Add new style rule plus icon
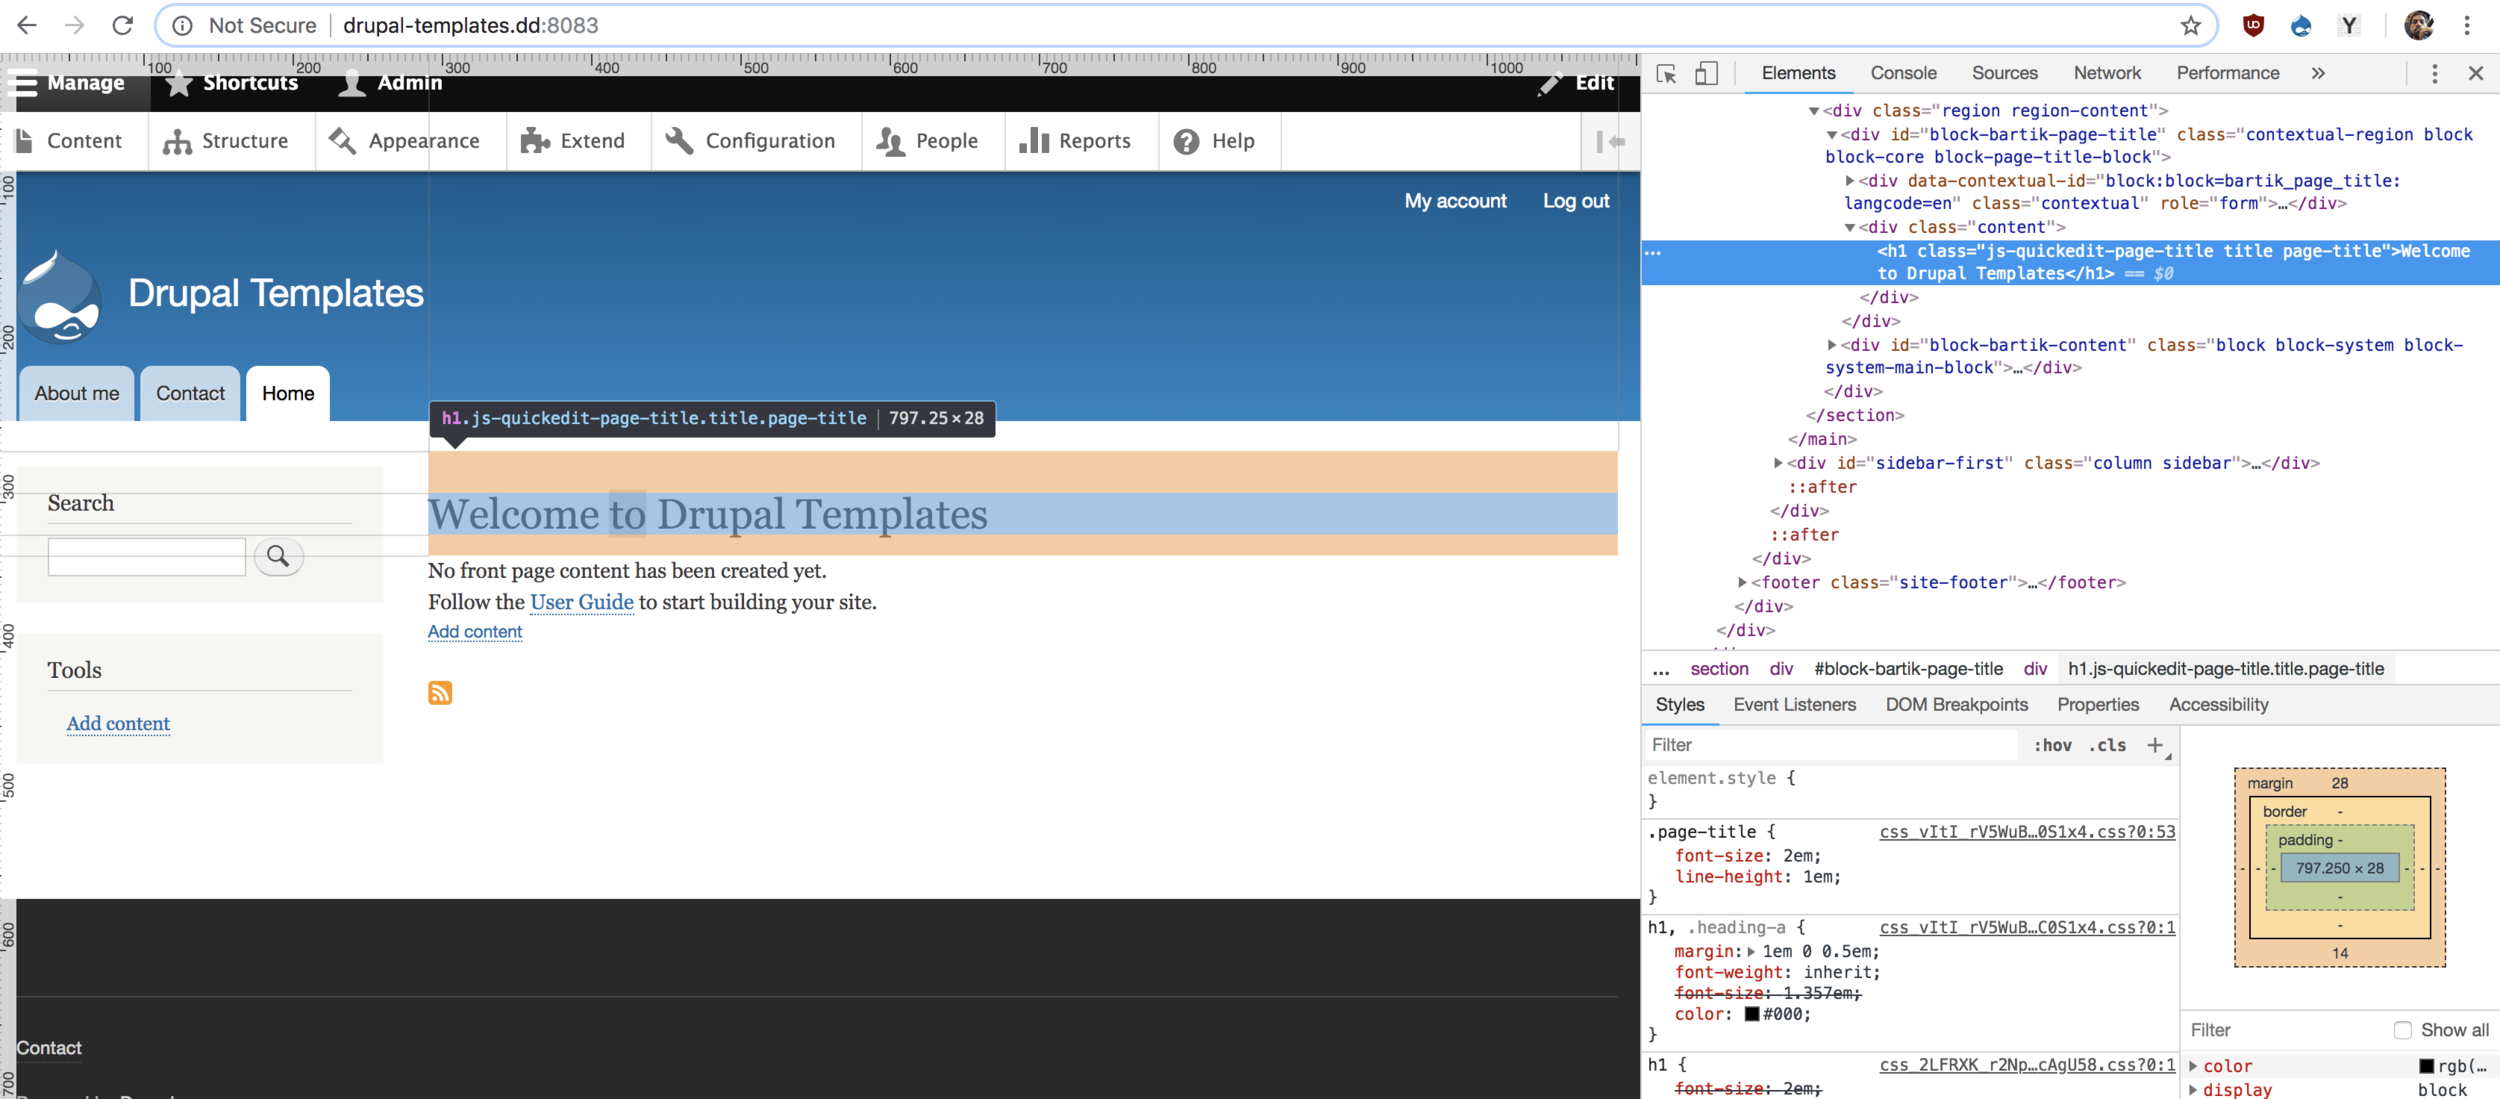The image size is (2500, 1099). (x=2155, y=745)
